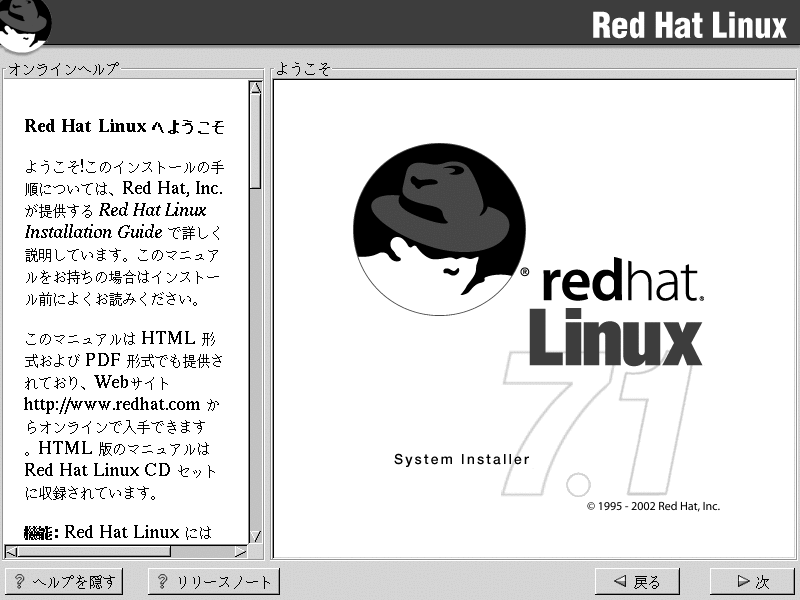Screen dimensions: 800x600
Task: Click the question mark icon on リリースノート
Action: click(x=163, y=582)
